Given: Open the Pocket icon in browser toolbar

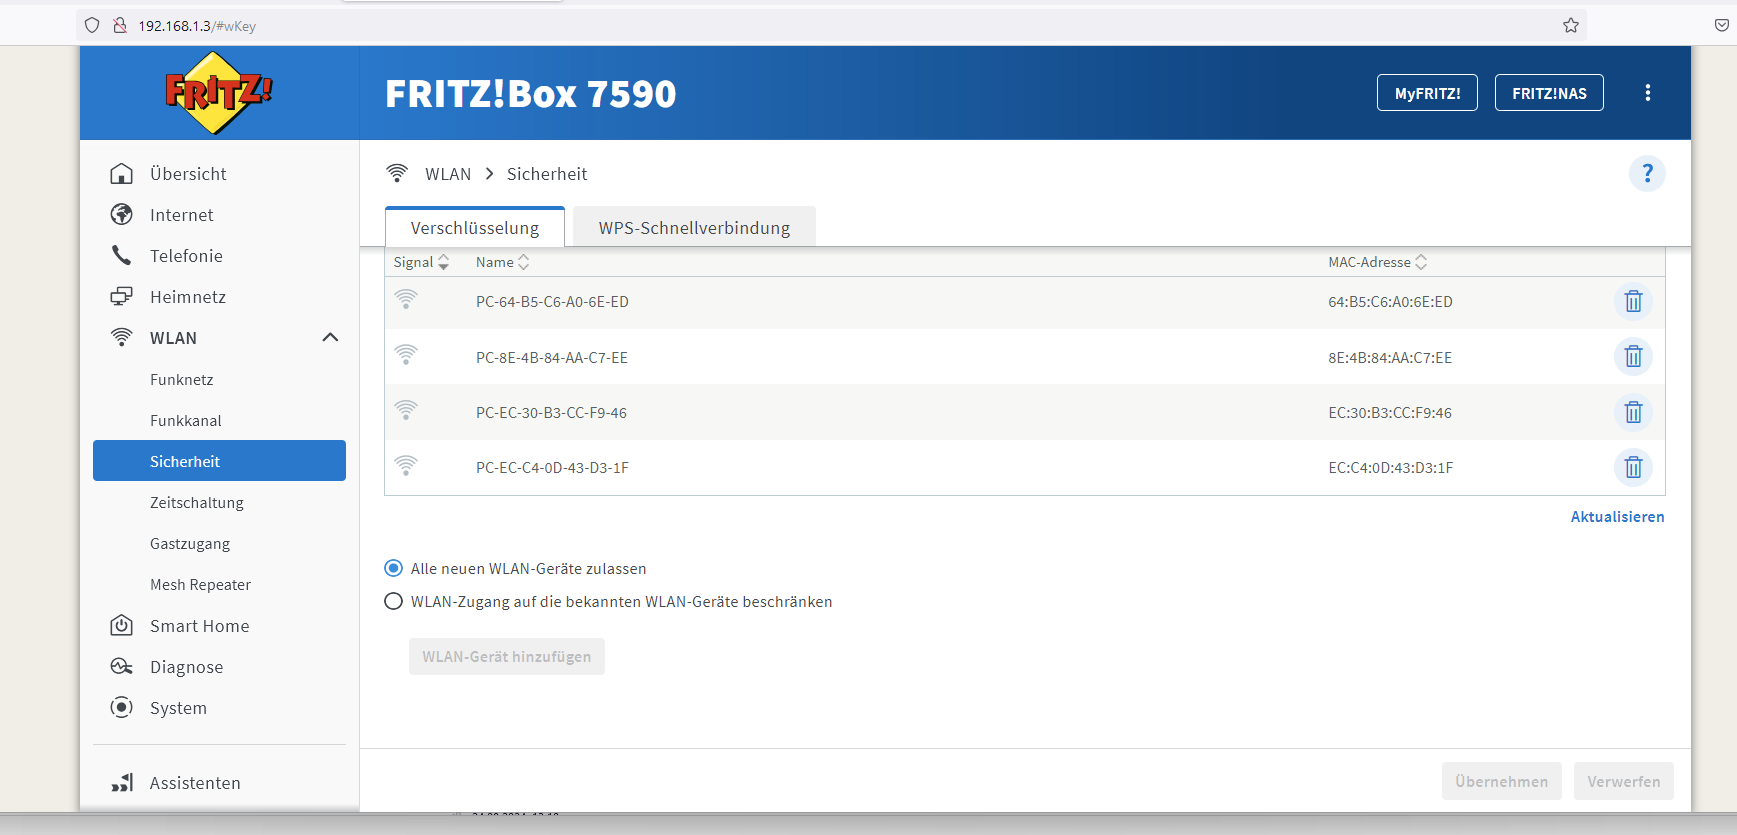Looking at the screenshot, I should point(1722,25).
